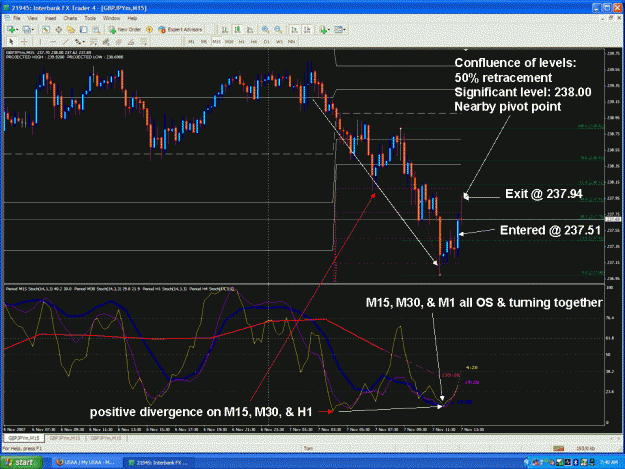This screenshot has height=469, width=625.
Task: Open the Insert menu
Action: click(50, 18)
